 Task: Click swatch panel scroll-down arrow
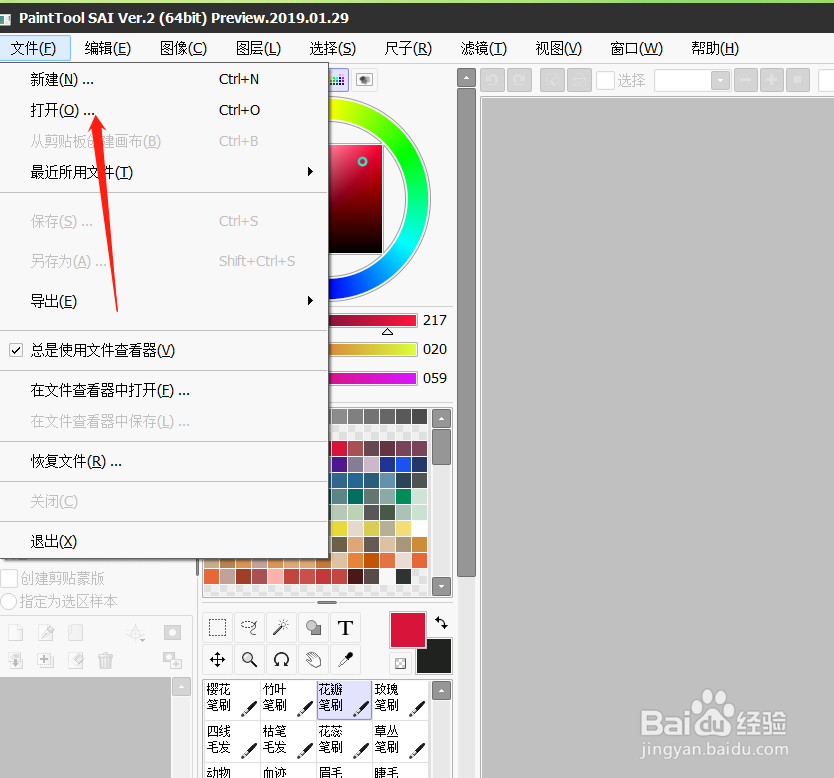pos(441,587)
